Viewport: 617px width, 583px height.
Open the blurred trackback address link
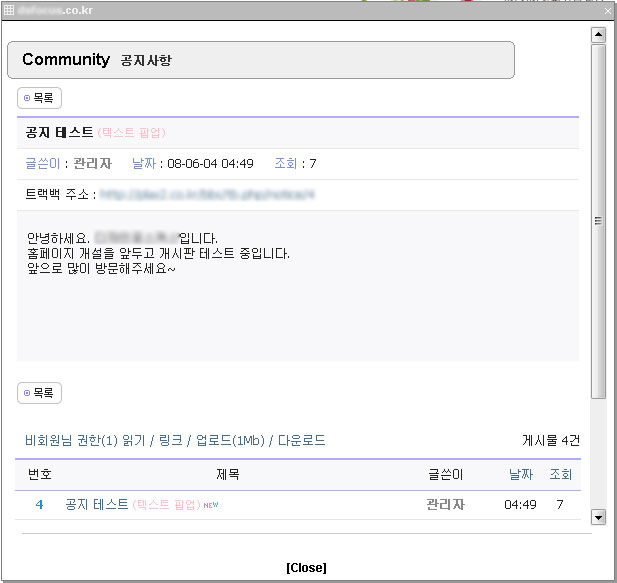[207, 194]
